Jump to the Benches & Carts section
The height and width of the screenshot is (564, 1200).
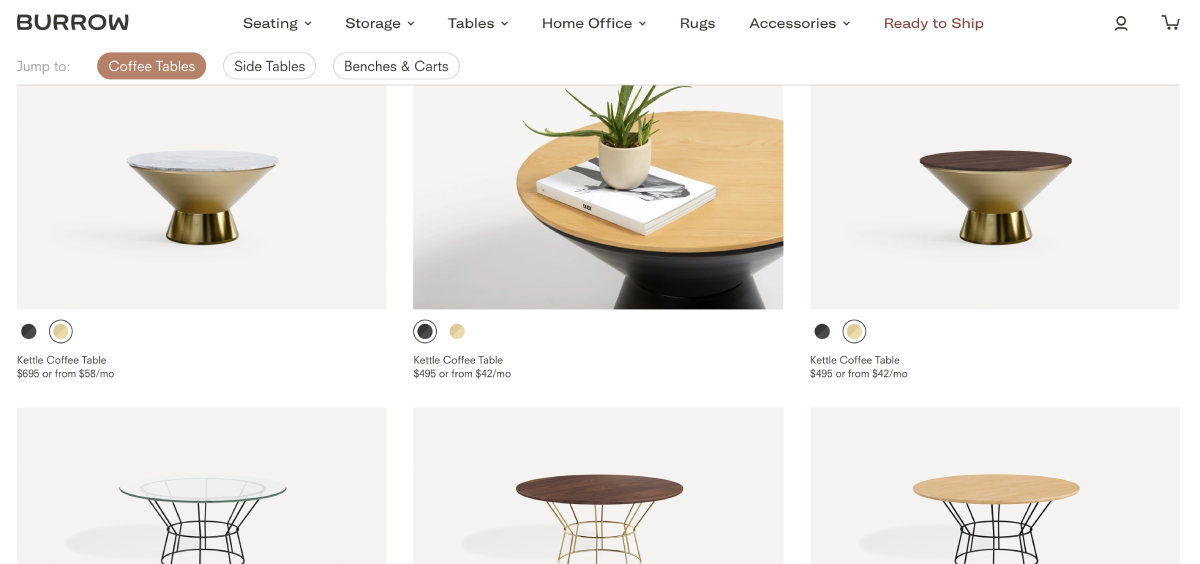click(396, 66)
